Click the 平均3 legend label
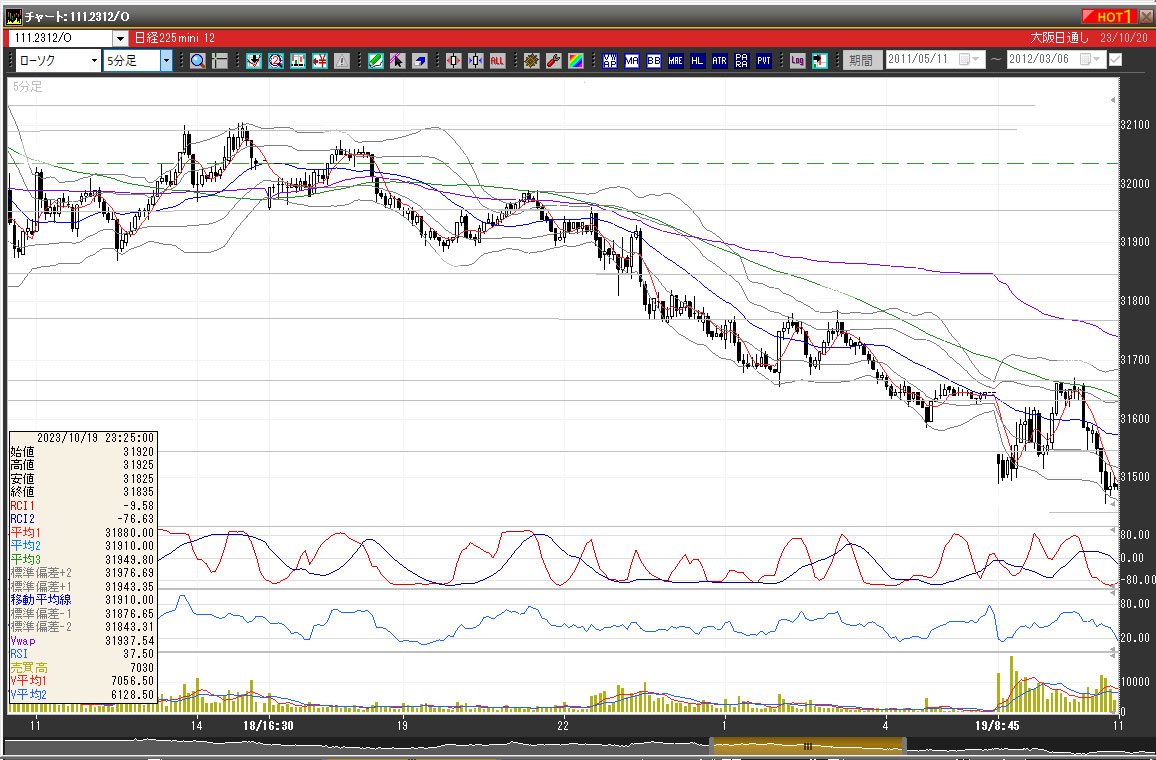Screen dimensions: 1156x760 coord(26,559)
